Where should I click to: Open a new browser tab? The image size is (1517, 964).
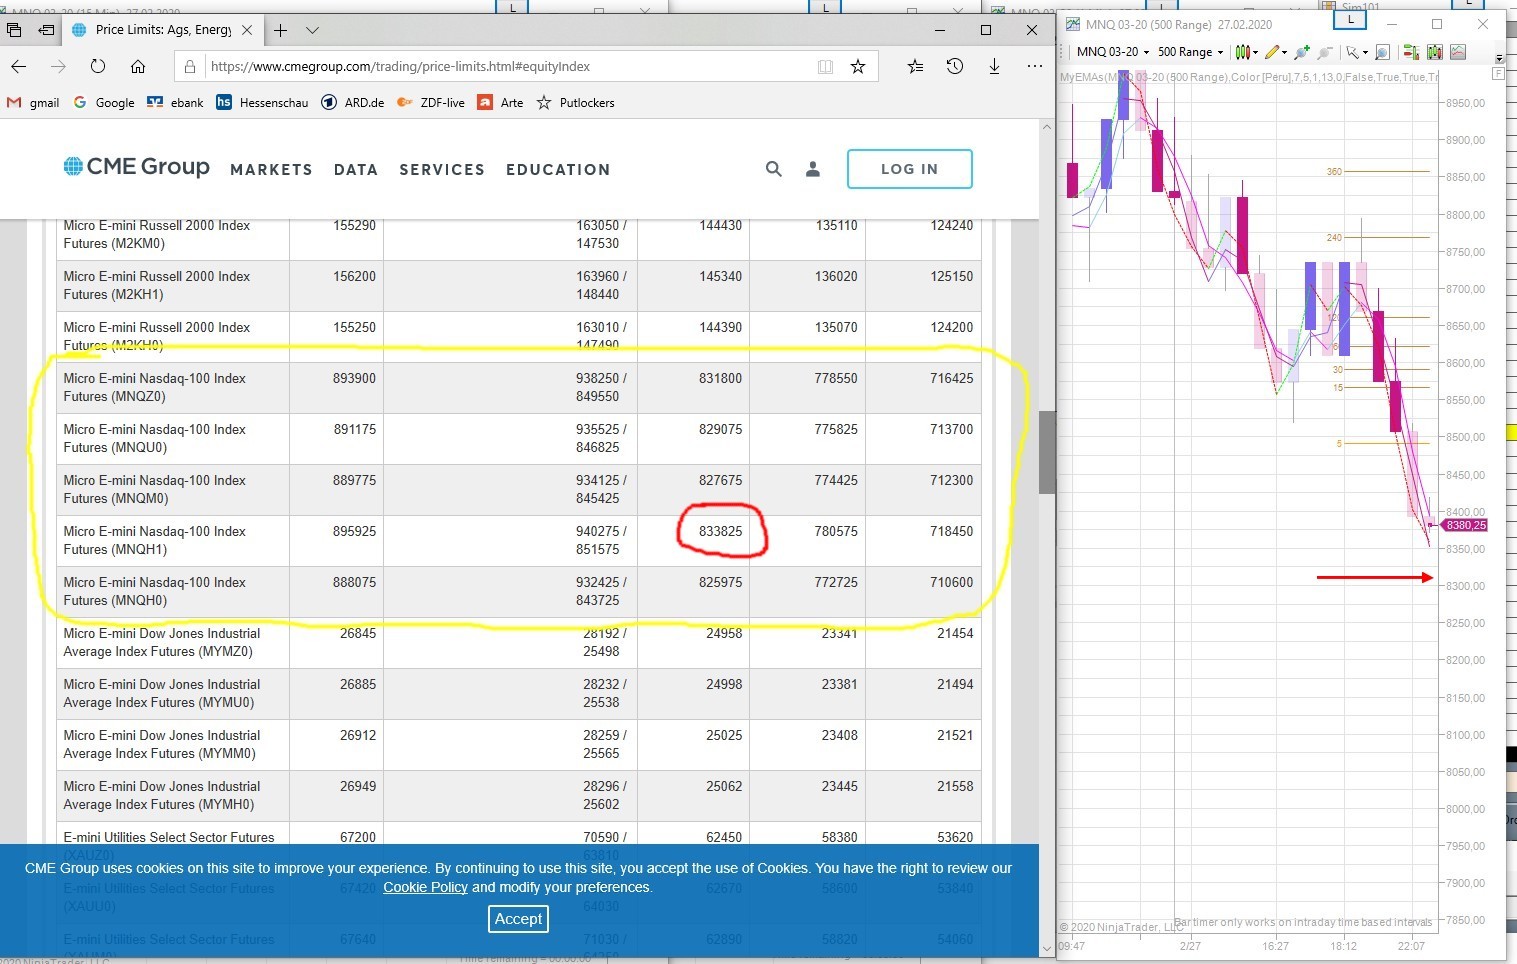pos(280,30)
